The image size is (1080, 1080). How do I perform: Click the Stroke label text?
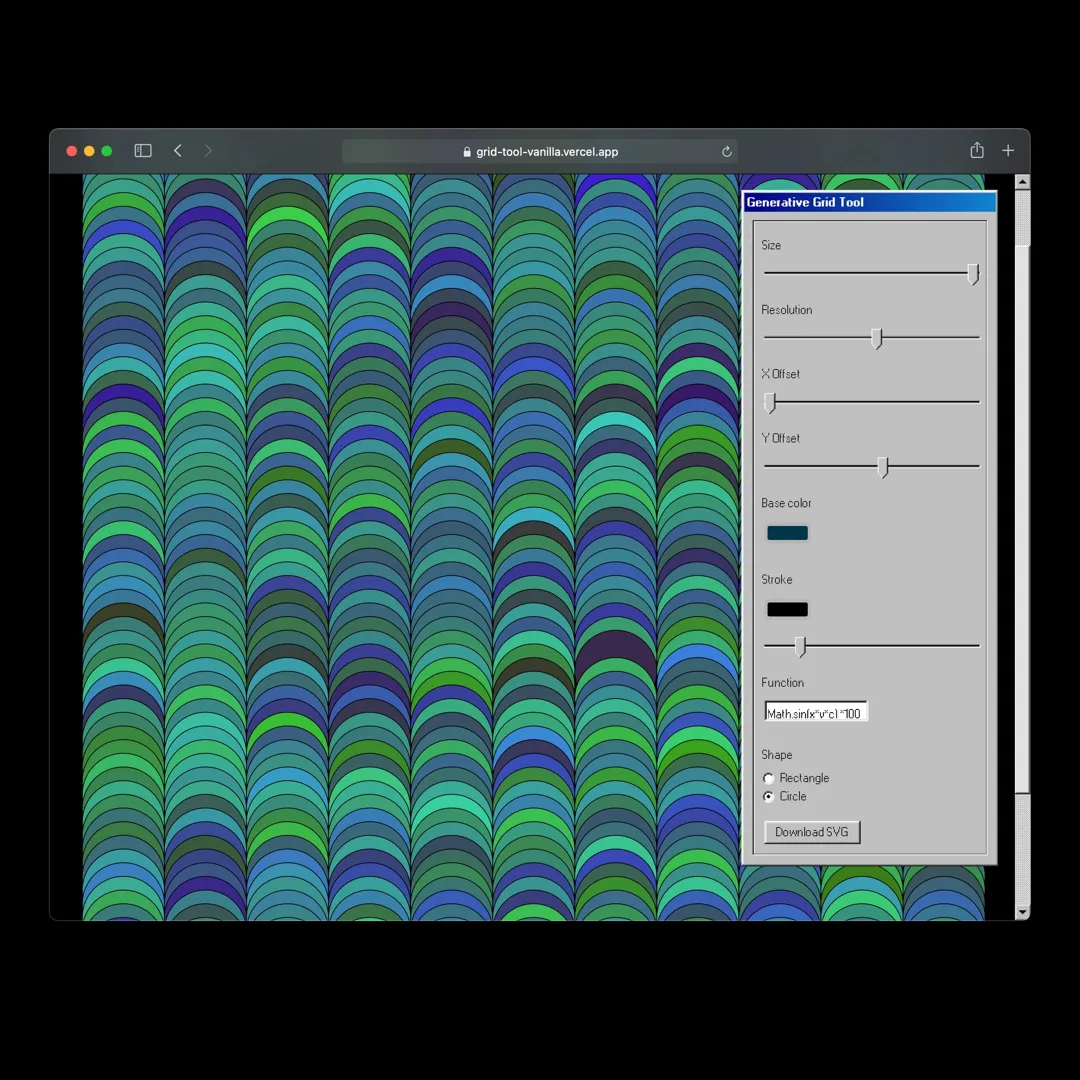[776, 579]
